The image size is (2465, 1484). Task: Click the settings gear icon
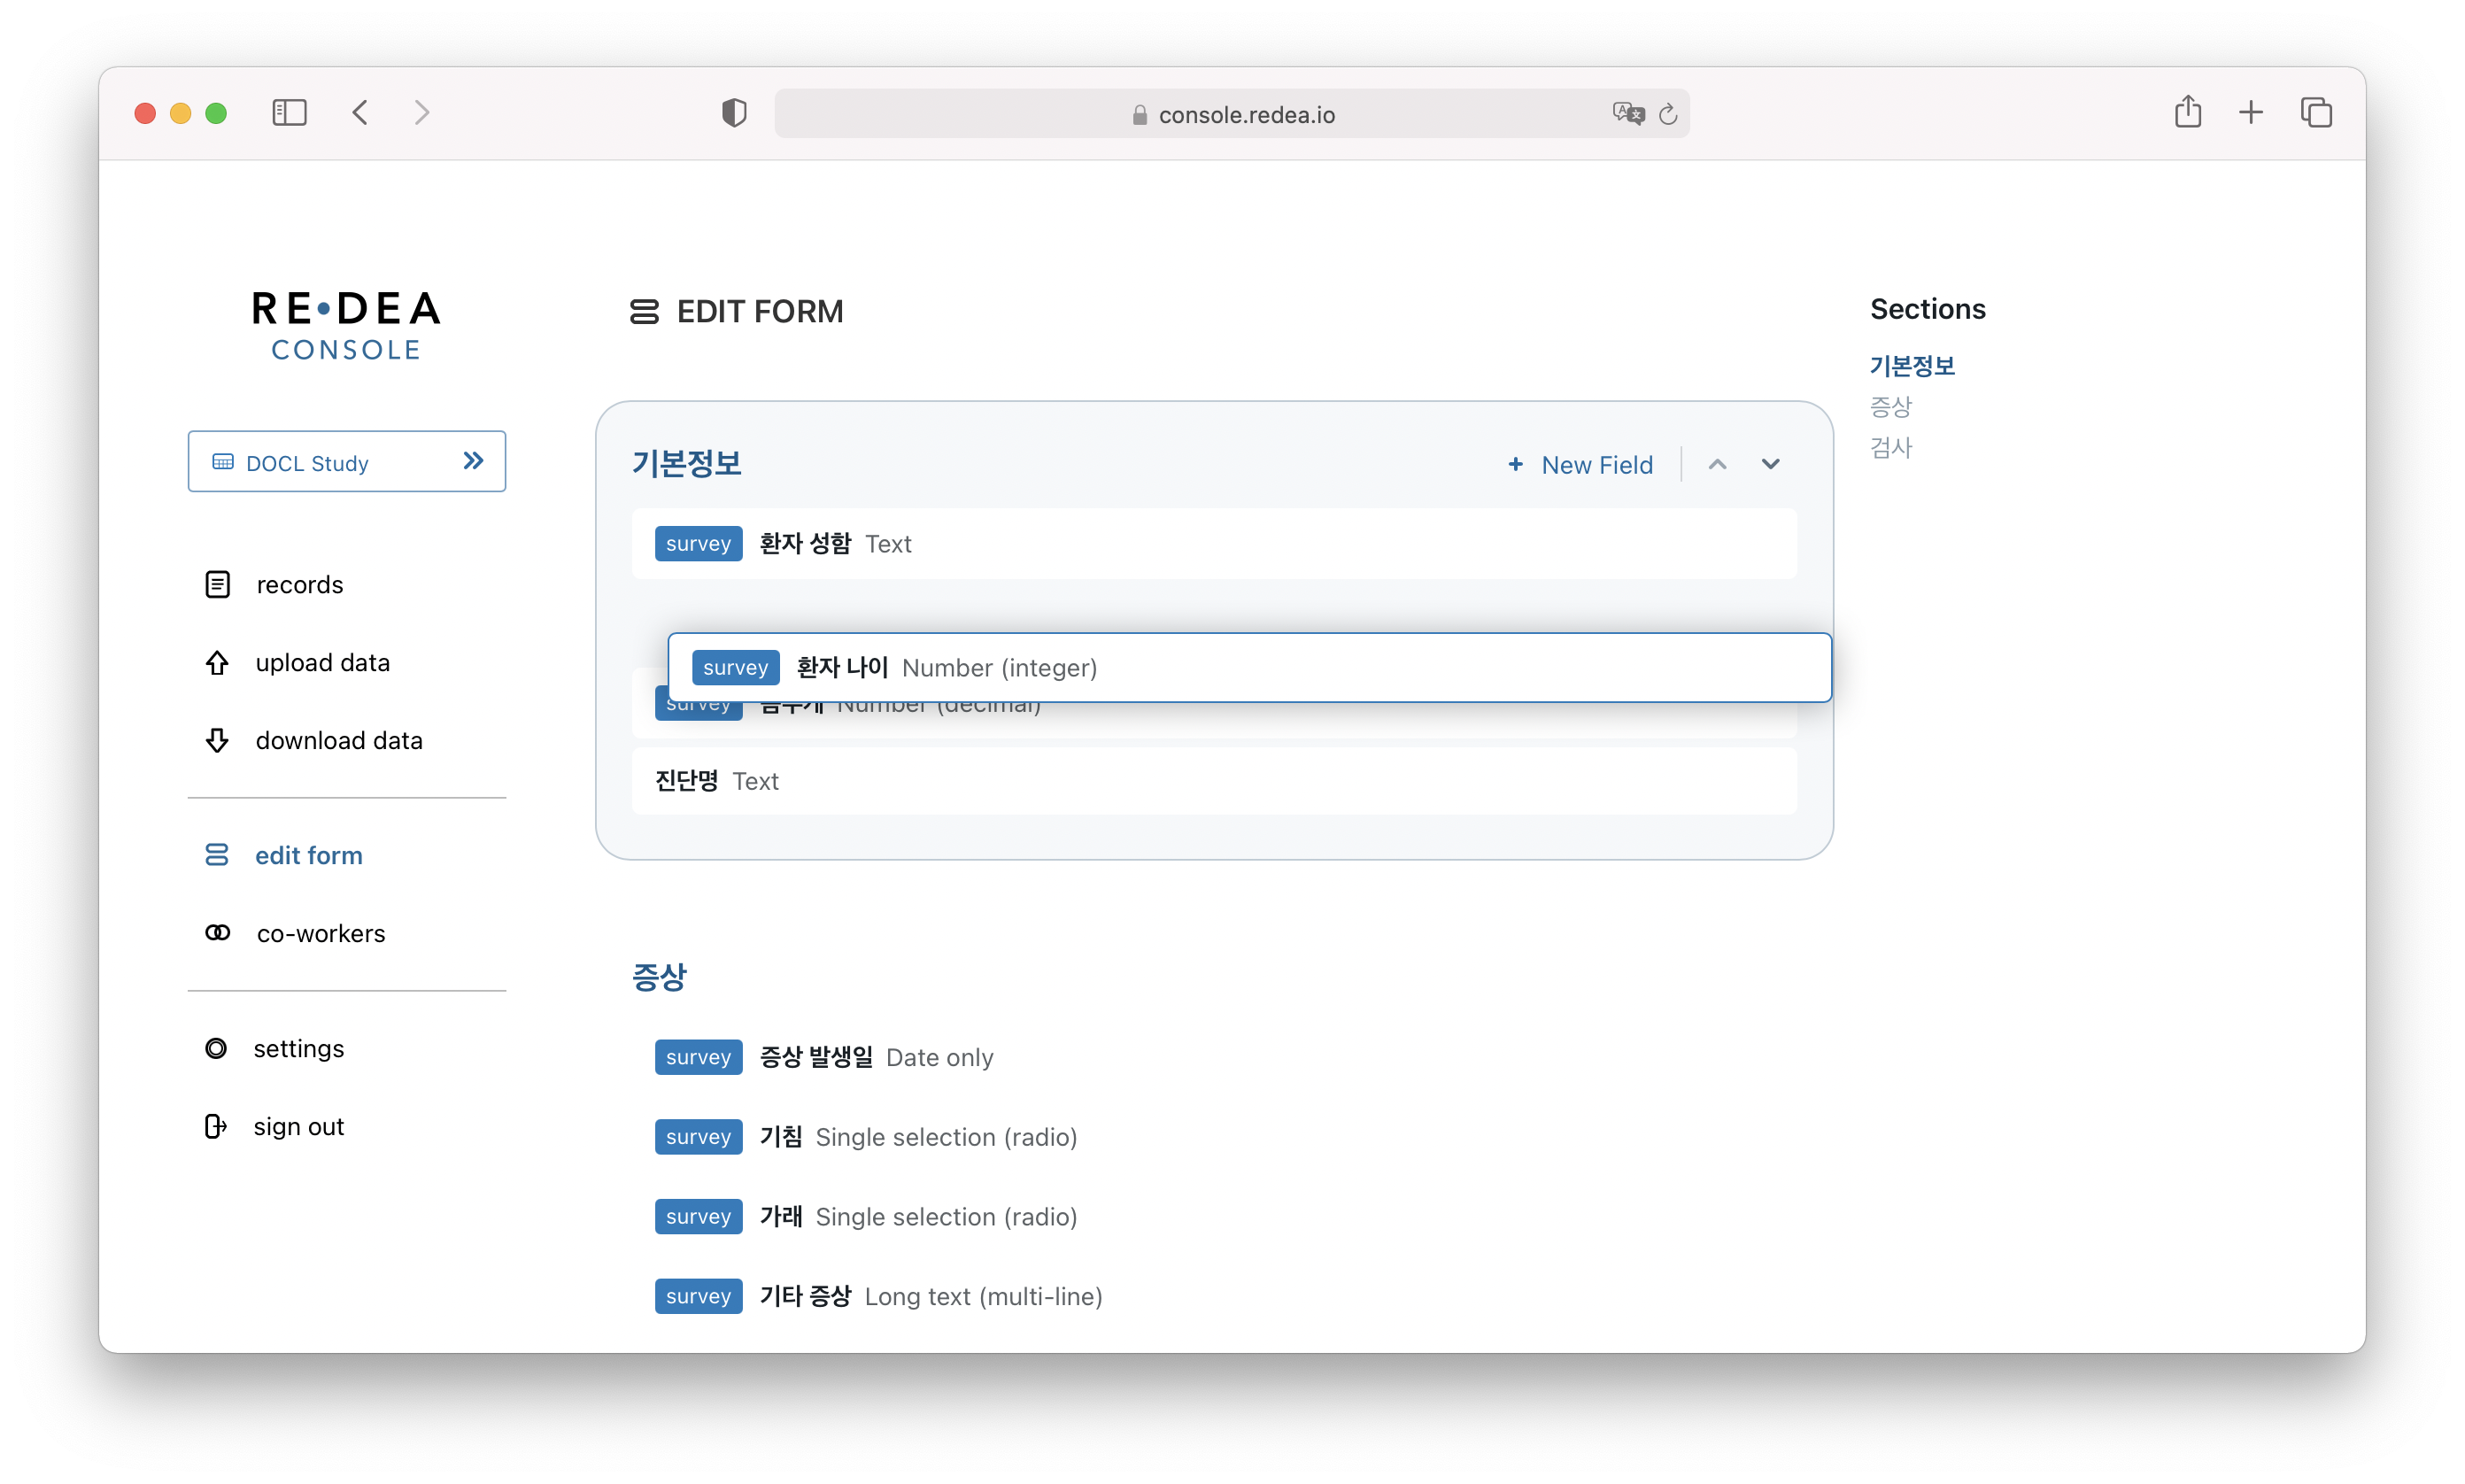click(216, 1048)
